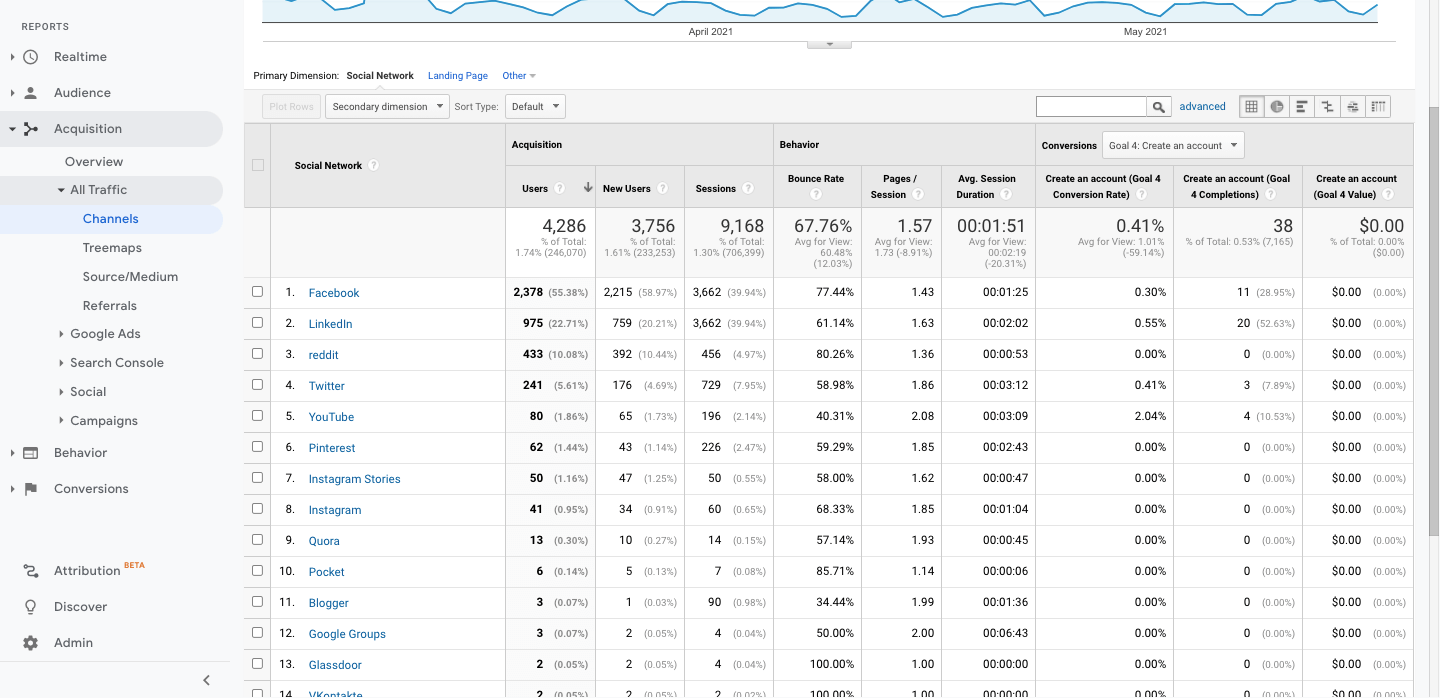Viewport: 1440px width, 698px height.
Task: Check the Quora row checkbox
Action: click(x=257, y=540)
